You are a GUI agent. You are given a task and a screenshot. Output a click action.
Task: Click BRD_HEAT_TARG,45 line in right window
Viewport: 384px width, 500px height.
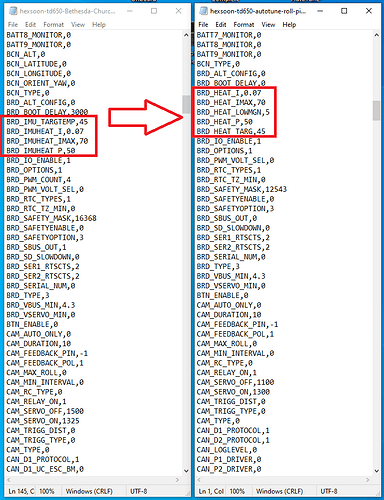click(x=231, y=131)
